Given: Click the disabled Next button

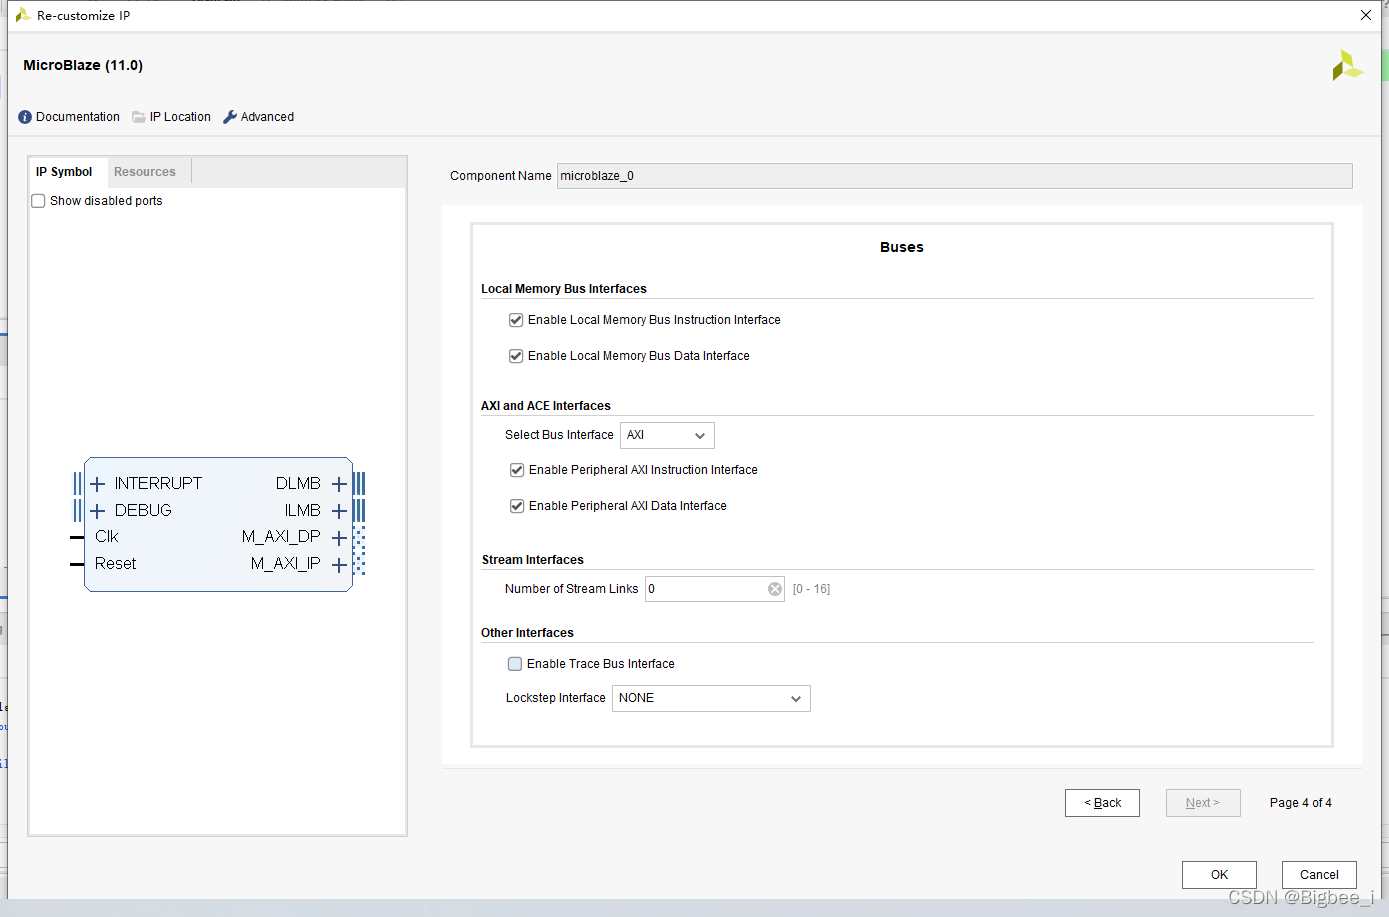Looking at the screenshot, I should [x=1203, y=803].
